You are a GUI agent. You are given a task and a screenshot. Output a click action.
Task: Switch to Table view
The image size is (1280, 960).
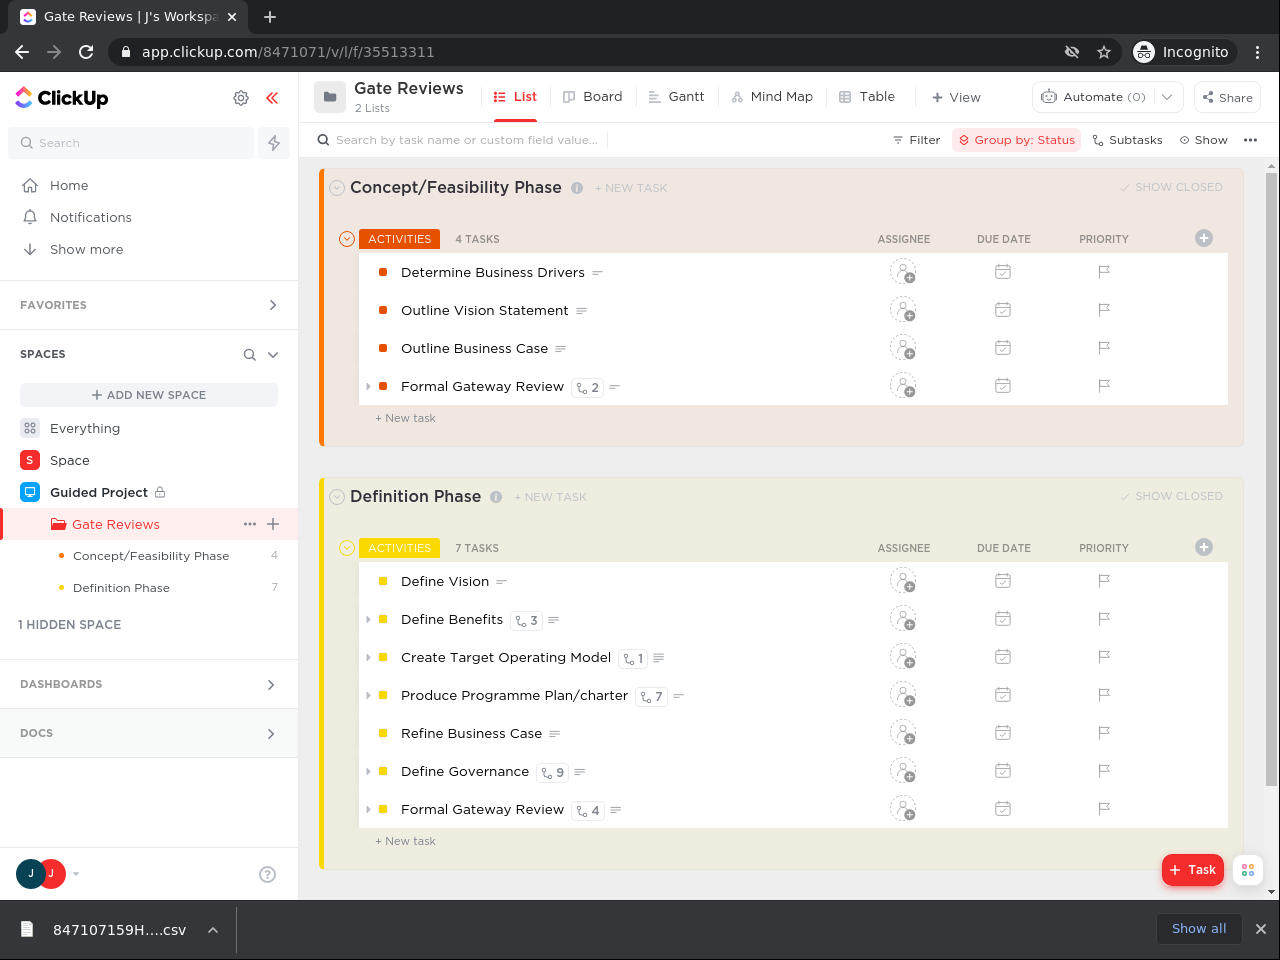867,97
